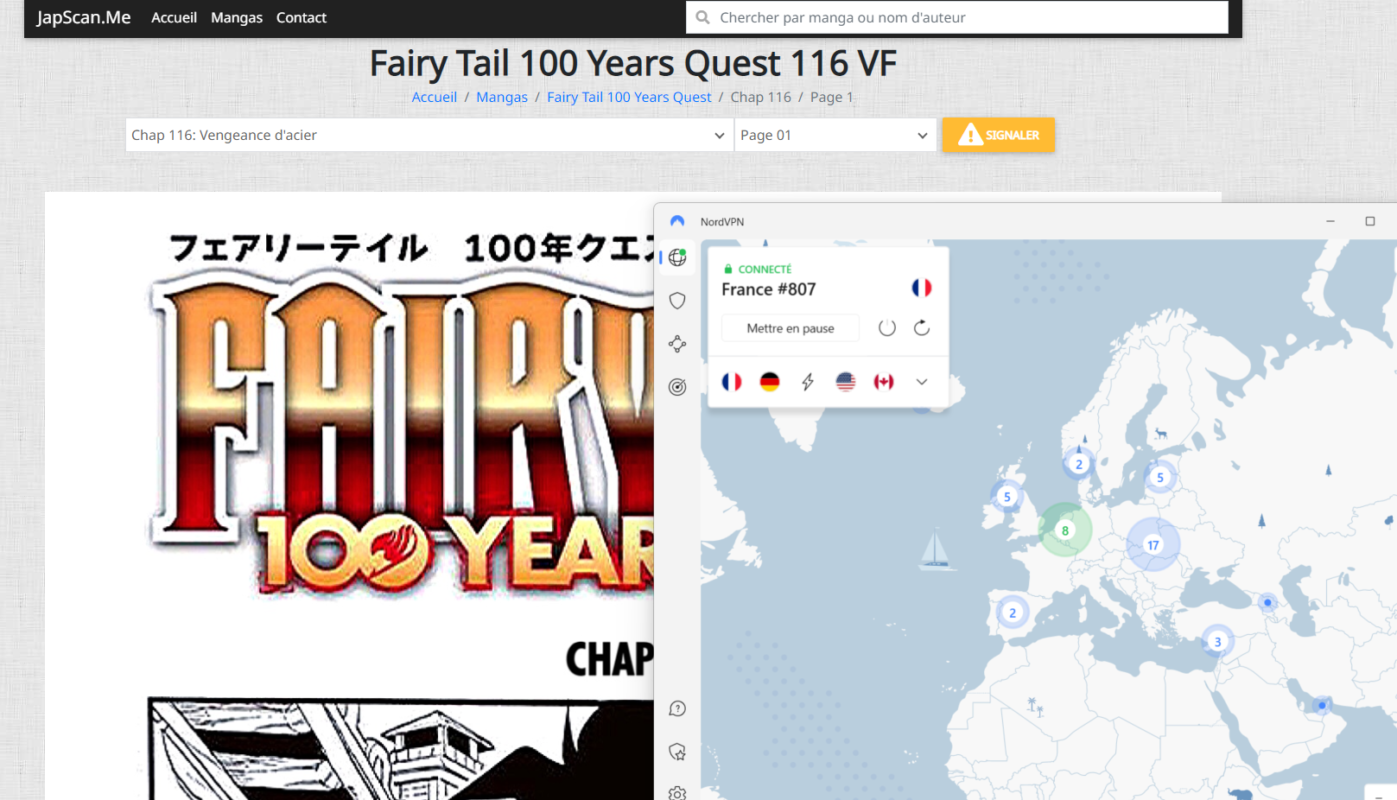Click the Page 1 breadcrumb text

click(832, 97)
